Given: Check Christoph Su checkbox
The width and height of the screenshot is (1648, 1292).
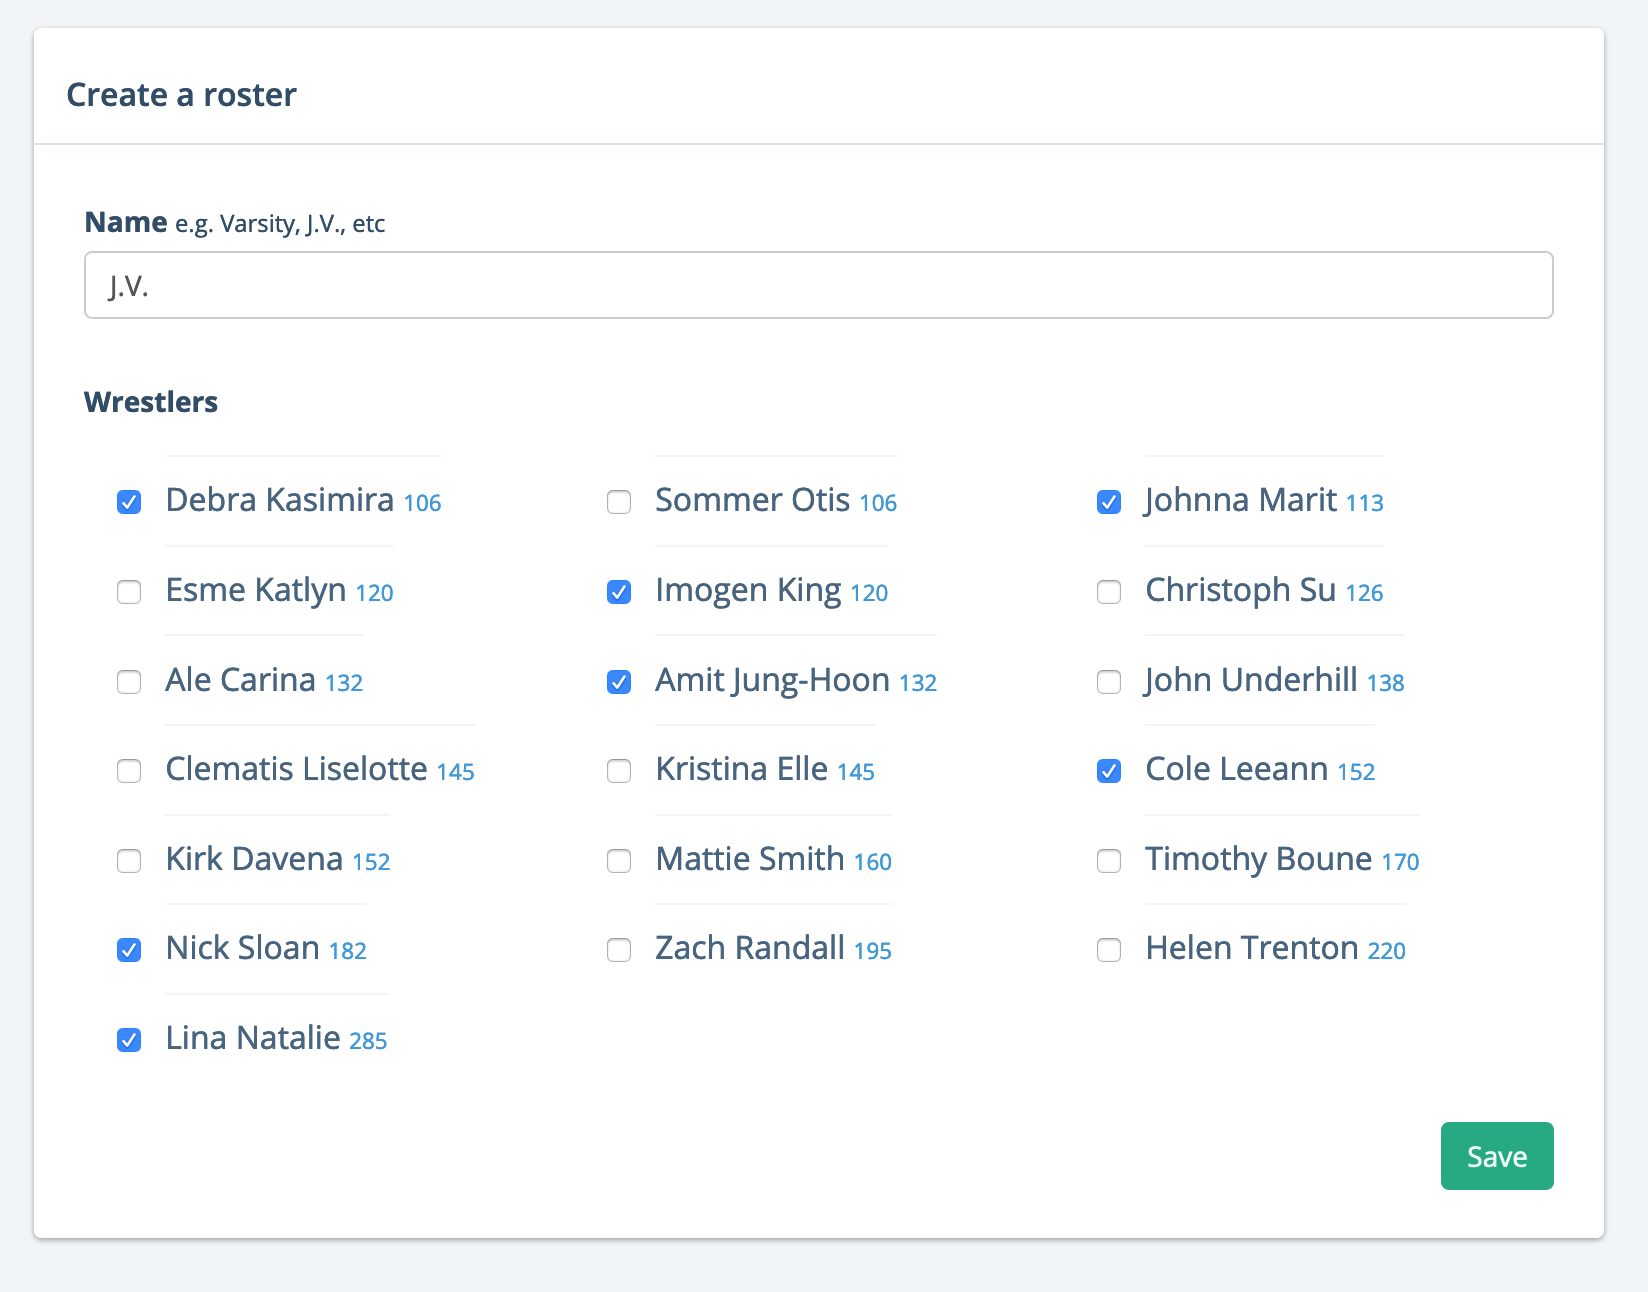Looking at the screenshot, I should point(1109,592).
